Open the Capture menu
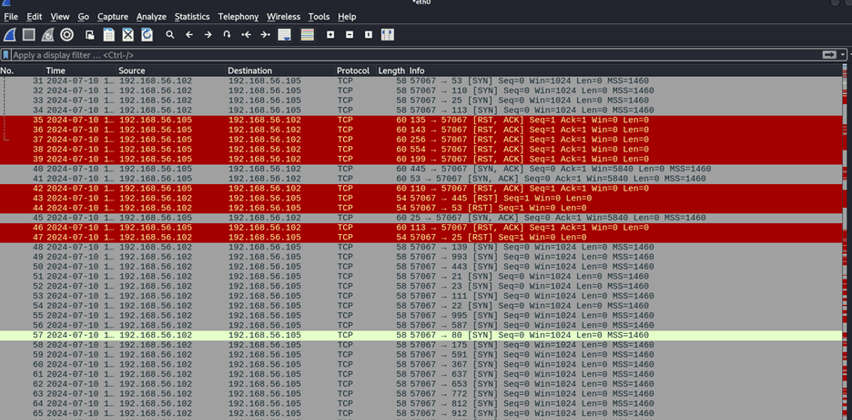 click(113, 17)
